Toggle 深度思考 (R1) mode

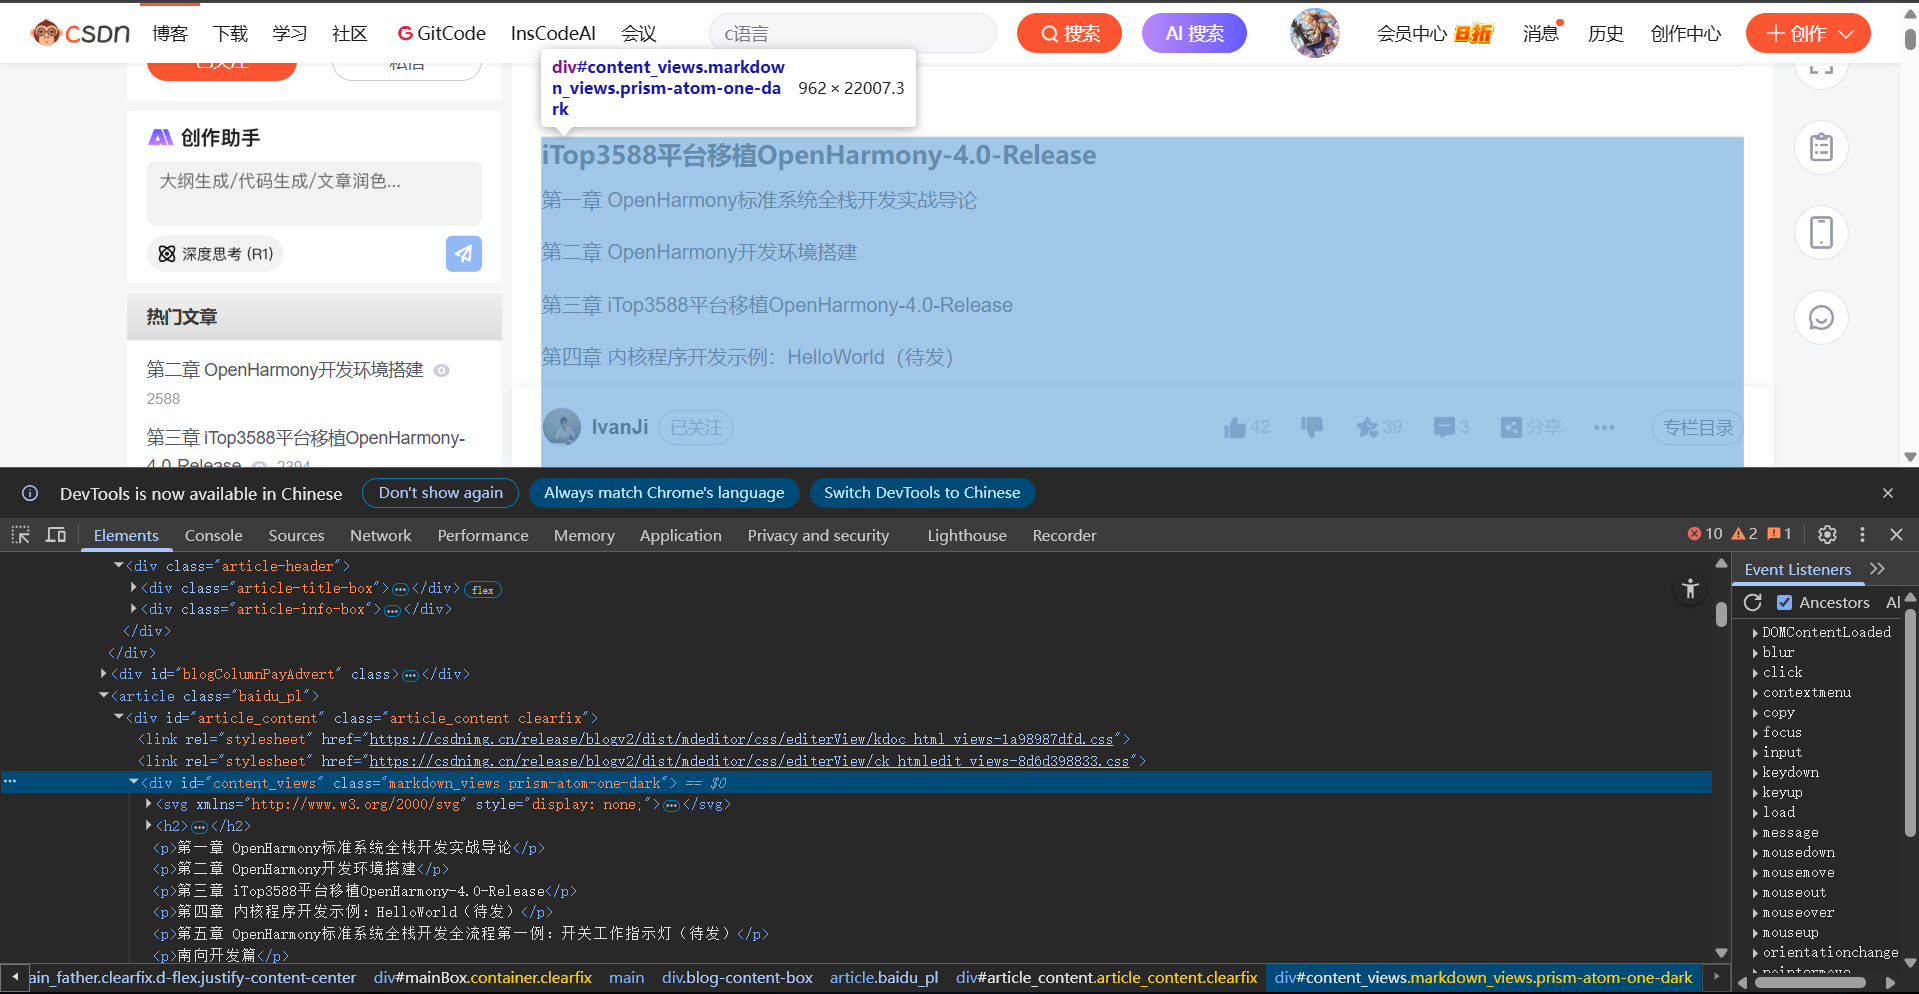click(x=215, y=254)
